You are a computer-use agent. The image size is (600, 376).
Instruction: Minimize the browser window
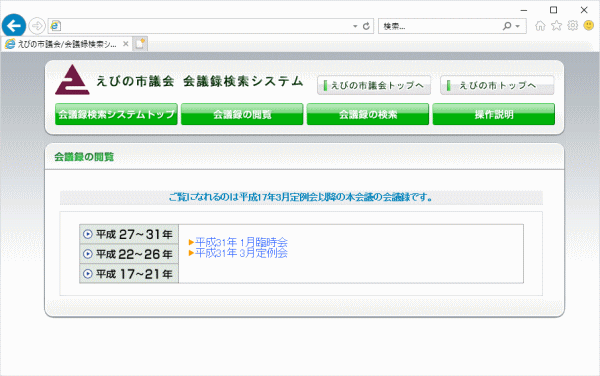point(524,10)
